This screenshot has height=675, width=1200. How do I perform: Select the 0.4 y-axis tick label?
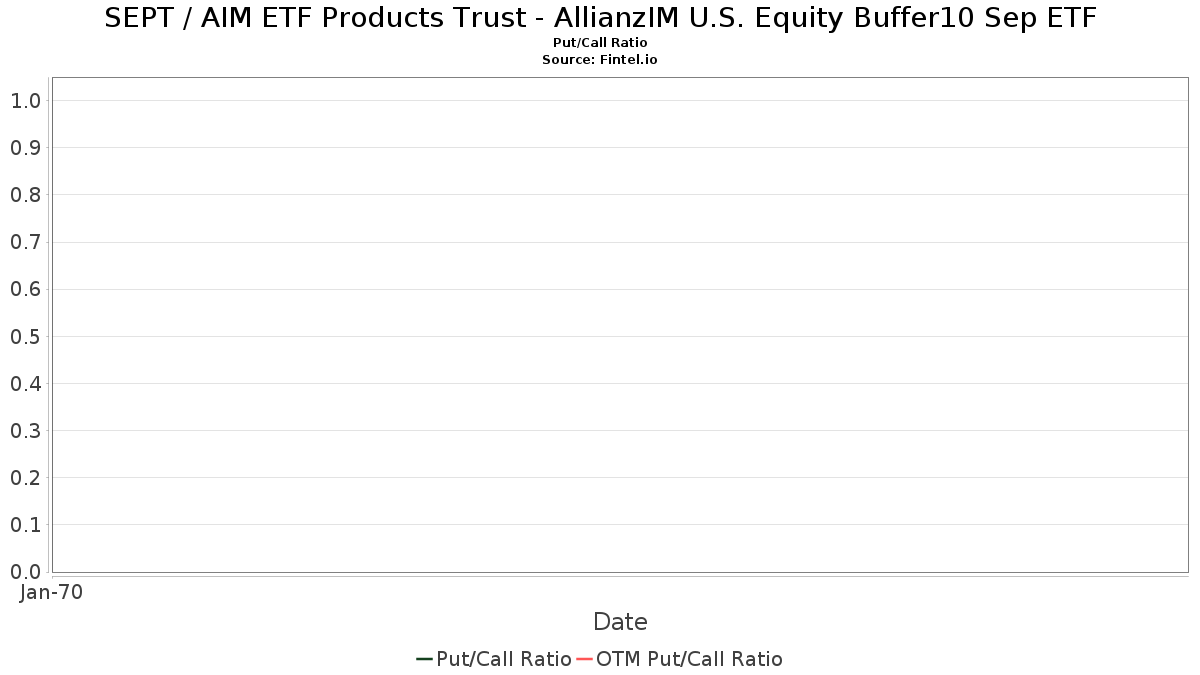coord(26,384)
